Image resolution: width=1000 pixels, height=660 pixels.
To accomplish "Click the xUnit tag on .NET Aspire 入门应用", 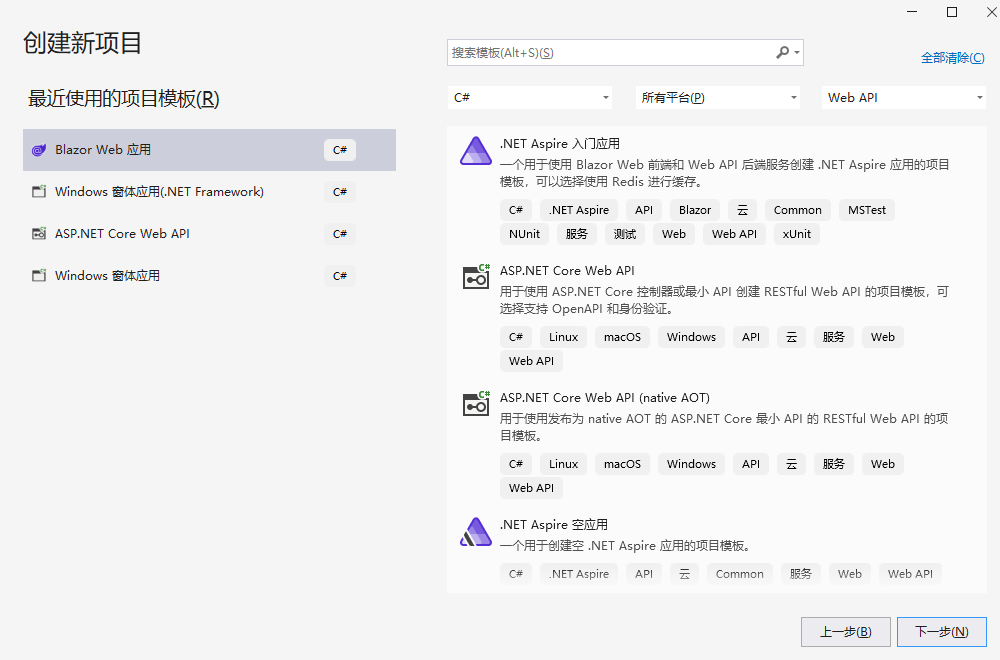I will [797, 234].
